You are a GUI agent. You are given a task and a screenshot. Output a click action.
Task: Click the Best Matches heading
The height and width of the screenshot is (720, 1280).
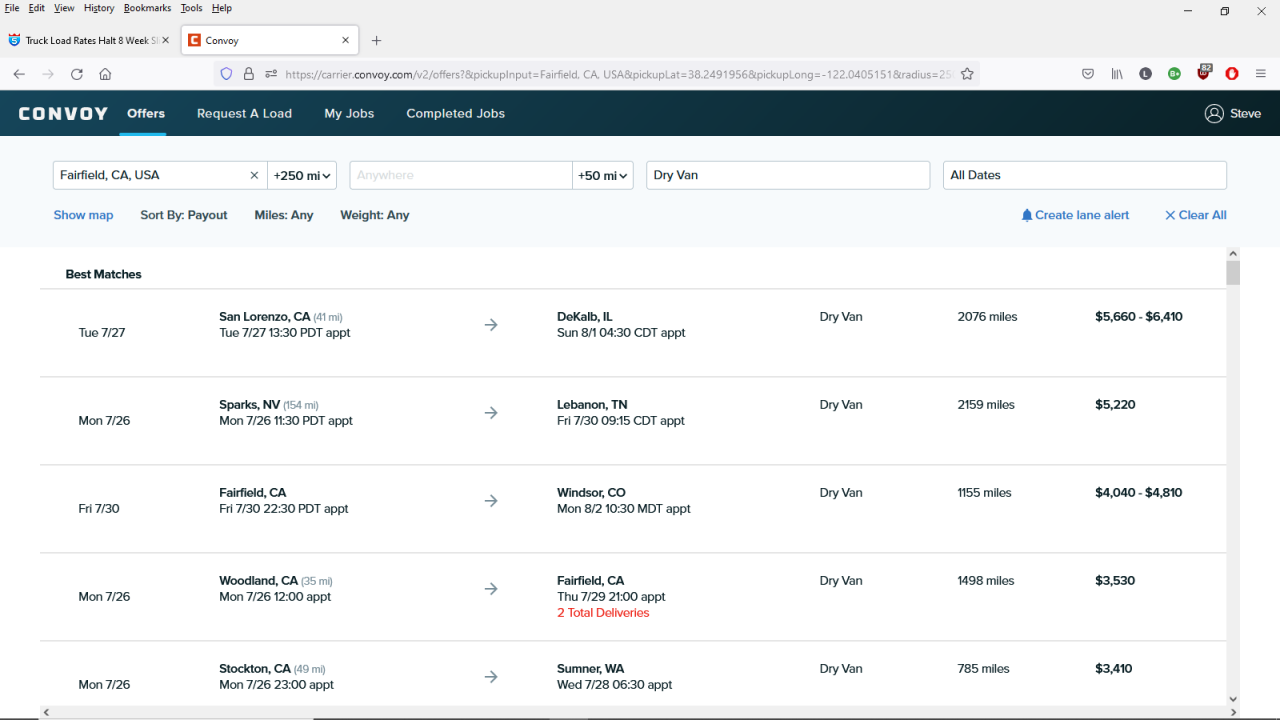tap(104, 274)
